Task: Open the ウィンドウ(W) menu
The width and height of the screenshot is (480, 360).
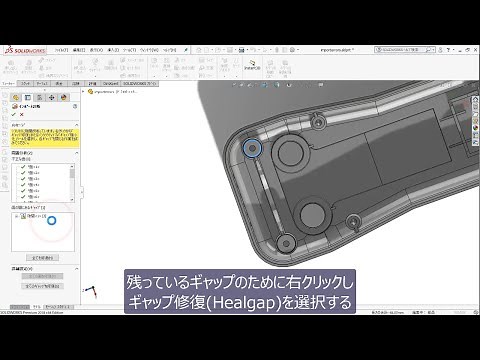Action: pos(149,50)
